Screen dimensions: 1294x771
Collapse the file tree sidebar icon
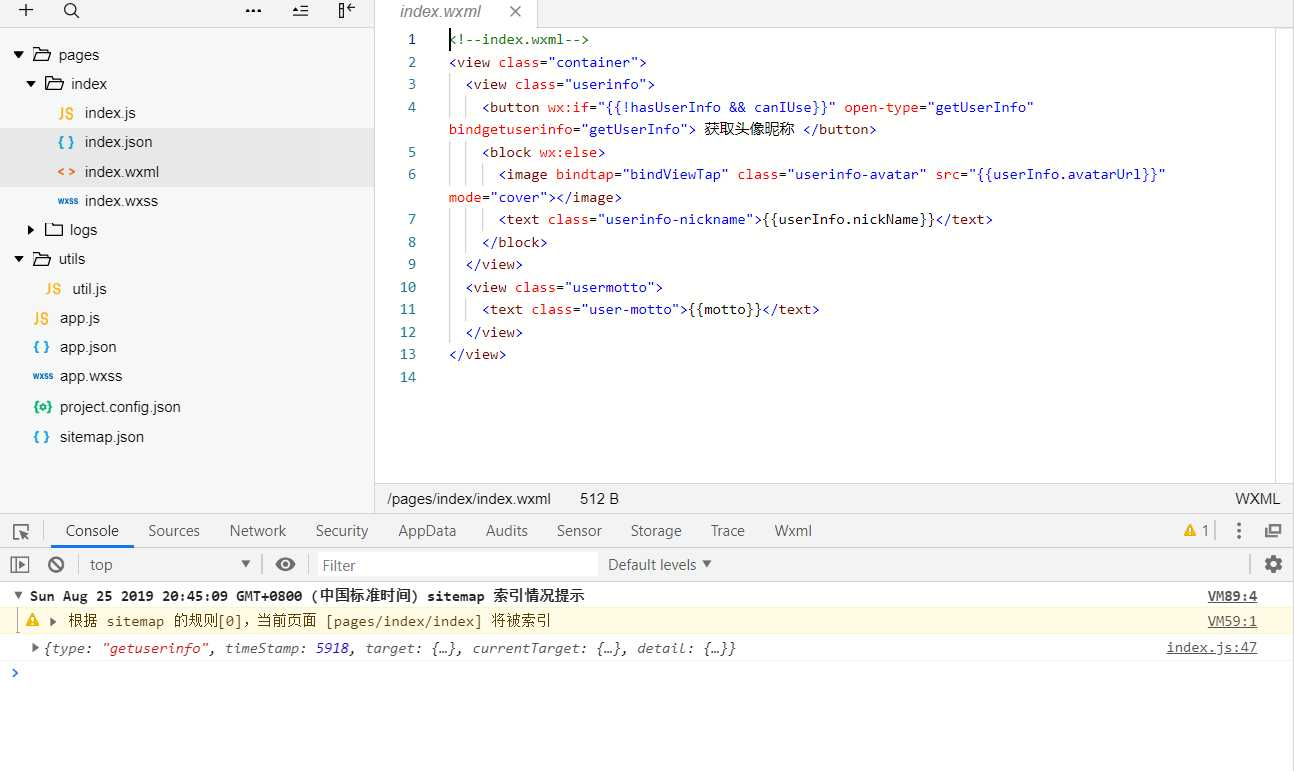(x=346, y=11)
